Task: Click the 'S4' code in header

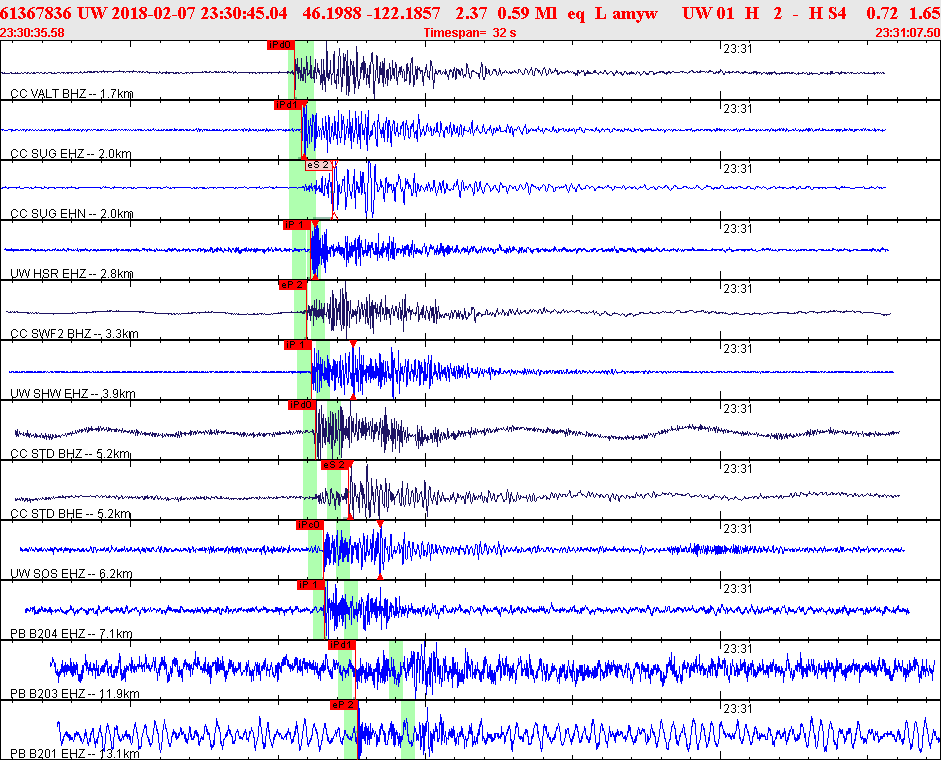Action: click(837, 13)
